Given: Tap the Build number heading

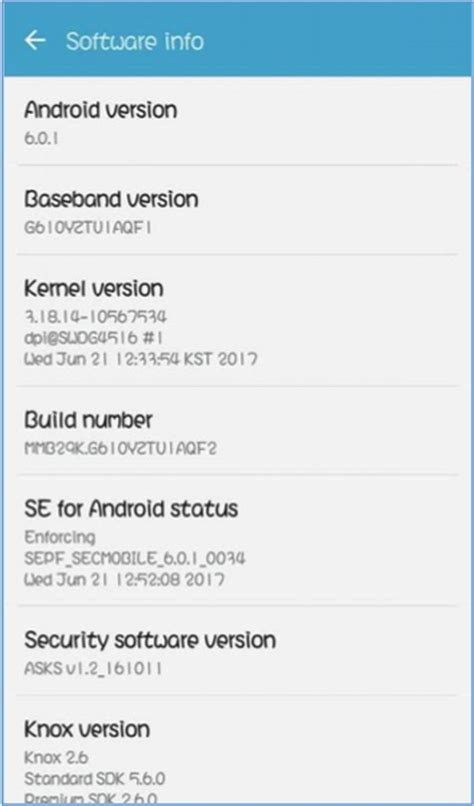Looking at the screenshot, I should [x=88, y=420].
